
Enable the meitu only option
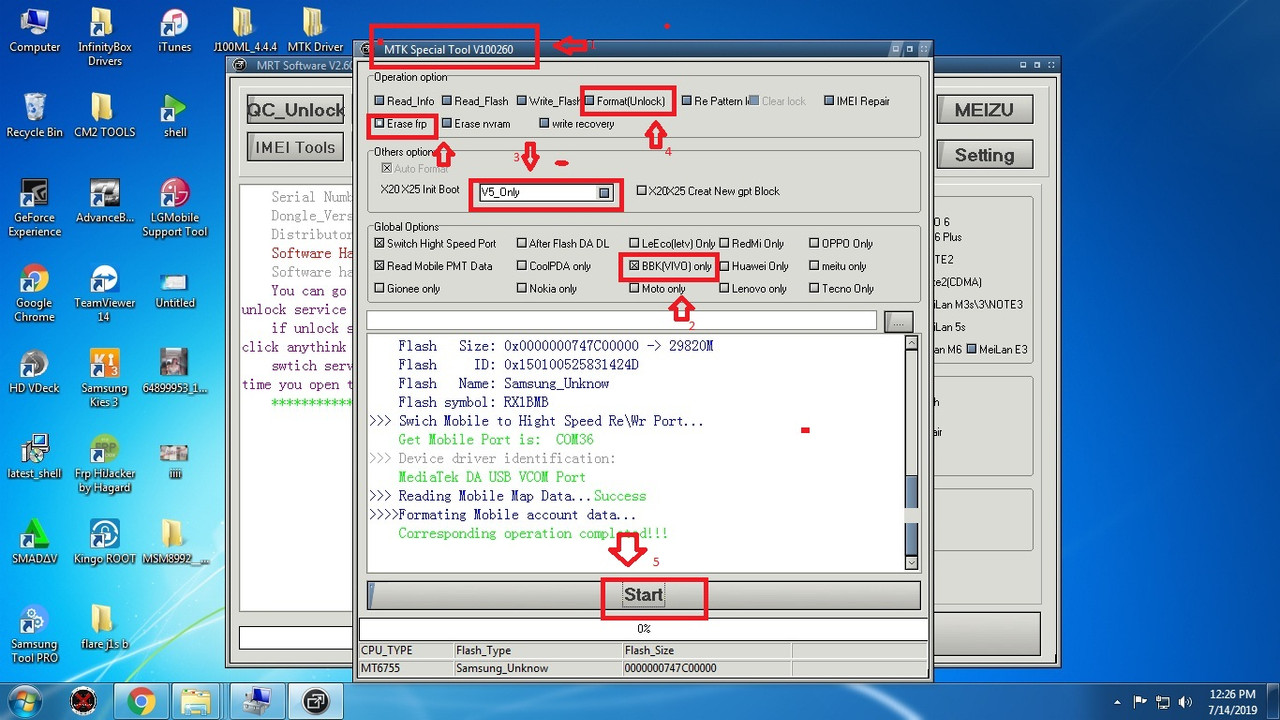[814, 266]
